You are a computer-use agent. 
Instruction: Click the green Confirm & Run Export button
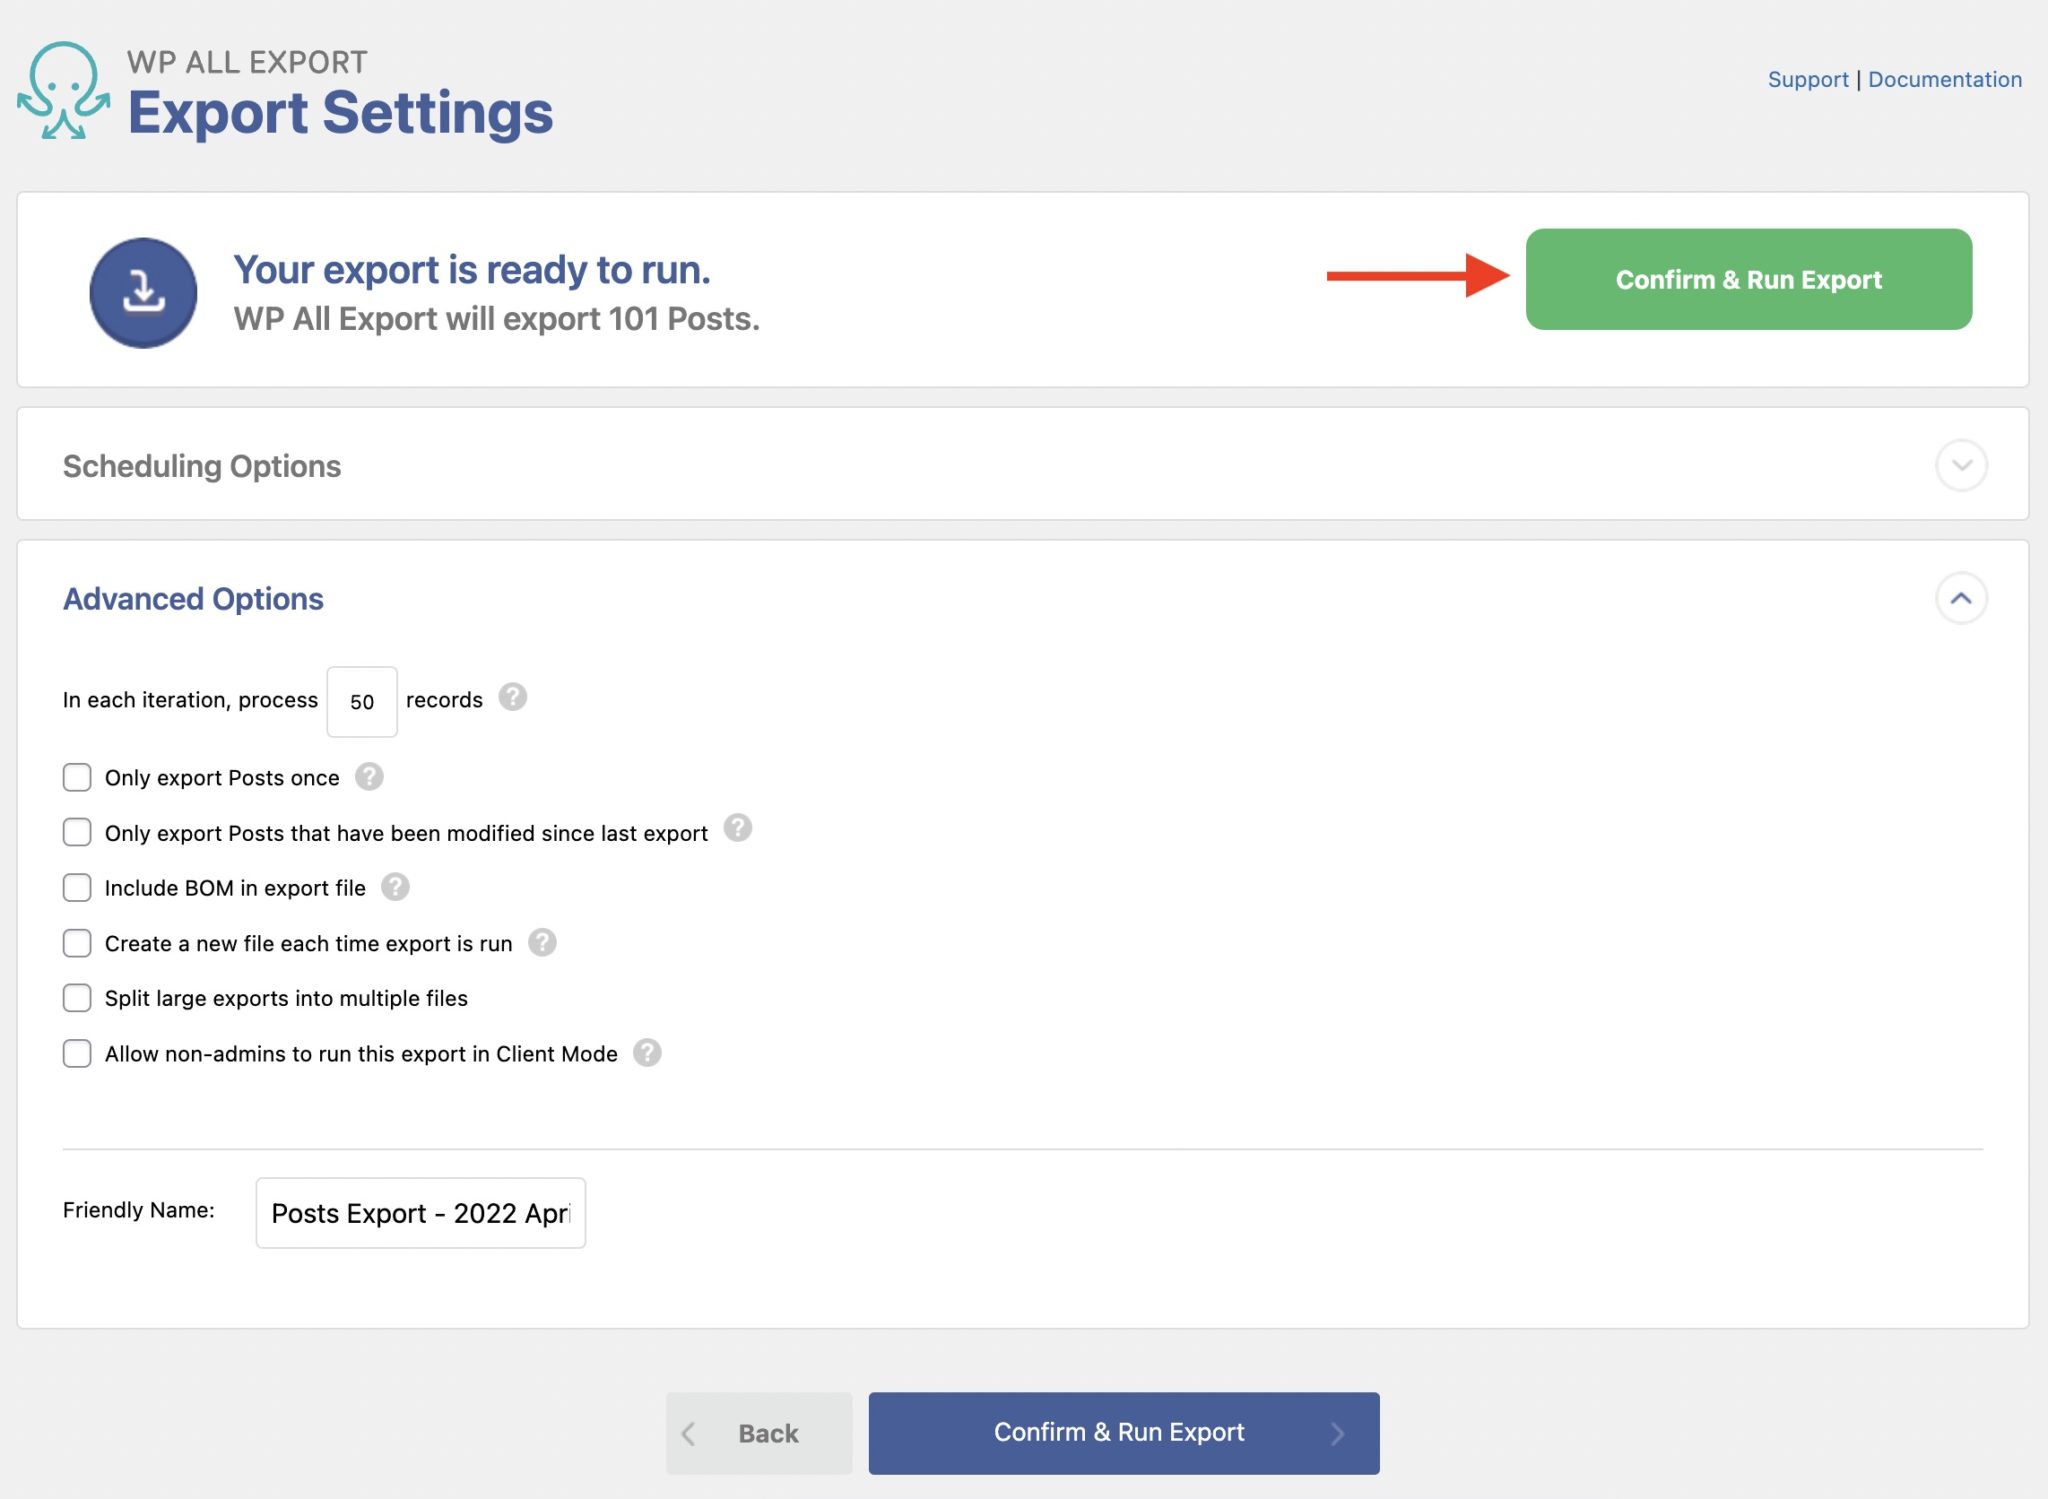(1748, 281)
